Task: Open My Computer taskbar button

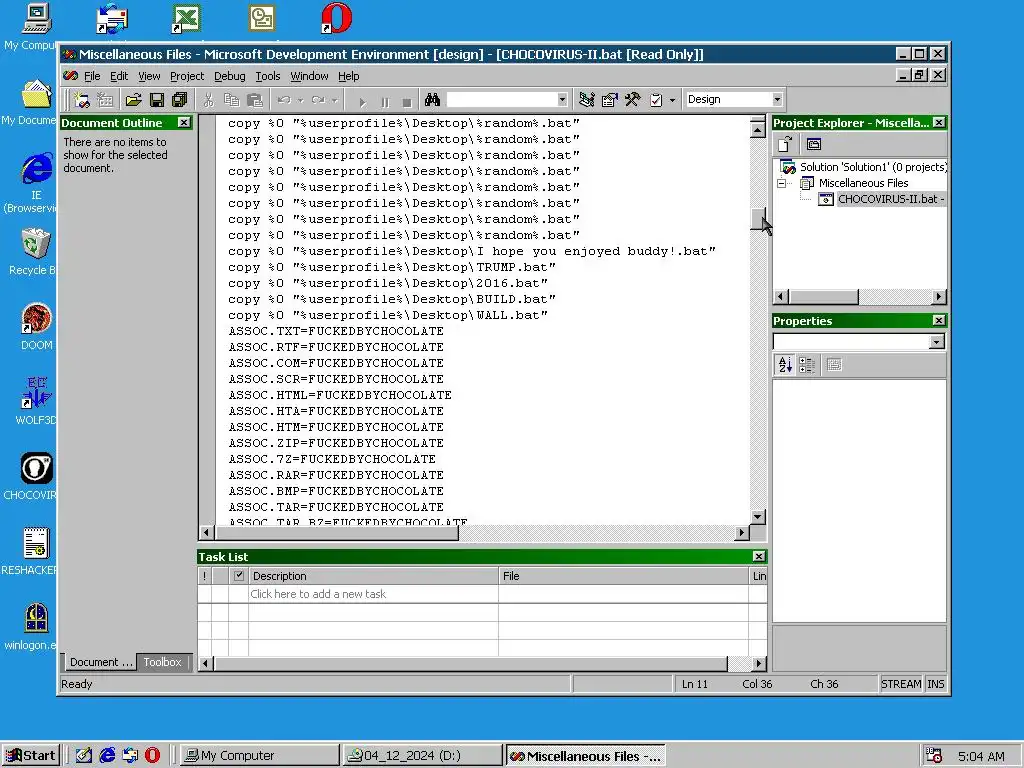Action: [259, 756]
